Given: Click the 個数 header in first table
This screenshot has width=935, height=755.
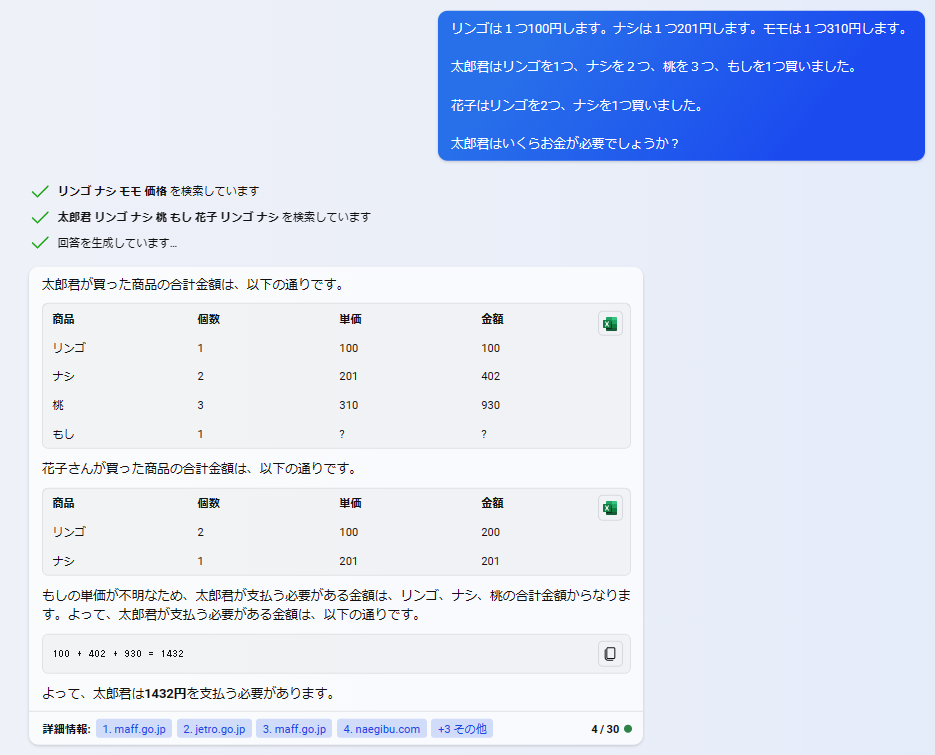Looking at the screenshot, I should (209, 319).
